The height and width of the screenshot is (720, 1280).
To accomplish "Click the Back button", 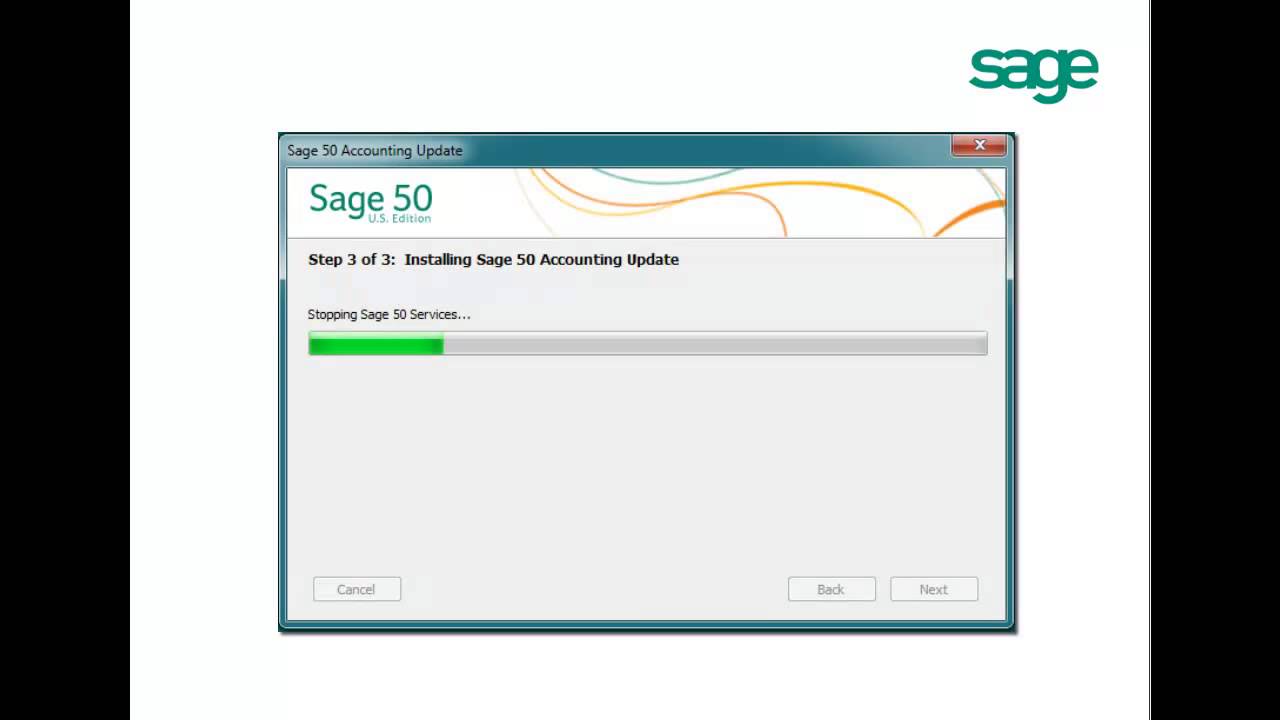I will (x=831, y=589).
